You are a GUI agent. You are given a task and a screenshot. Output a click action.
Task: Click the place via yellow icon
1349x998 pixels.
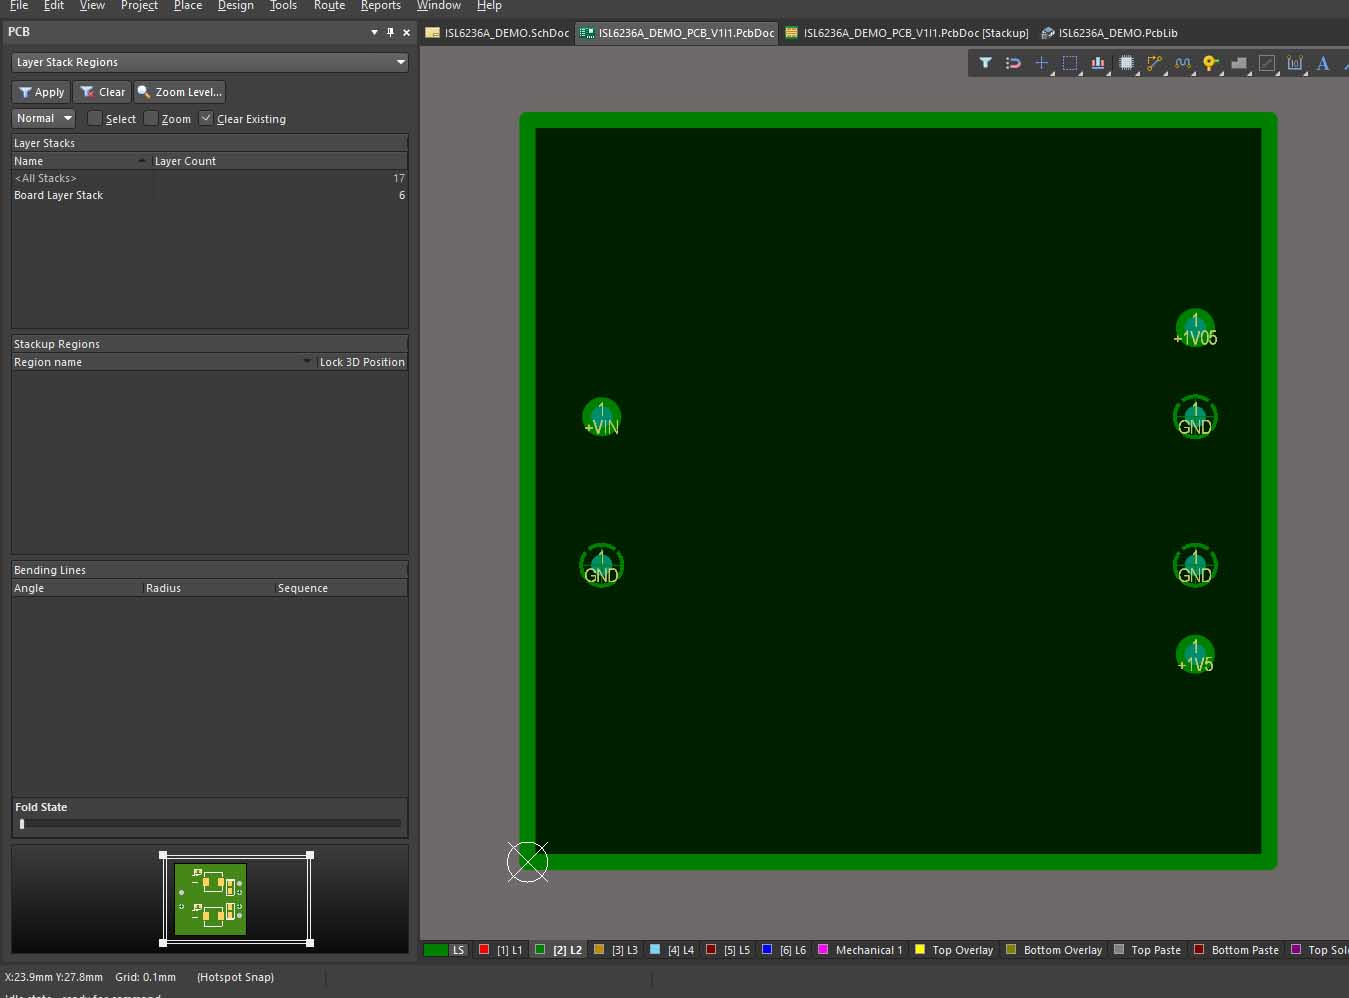point(1210,63)
